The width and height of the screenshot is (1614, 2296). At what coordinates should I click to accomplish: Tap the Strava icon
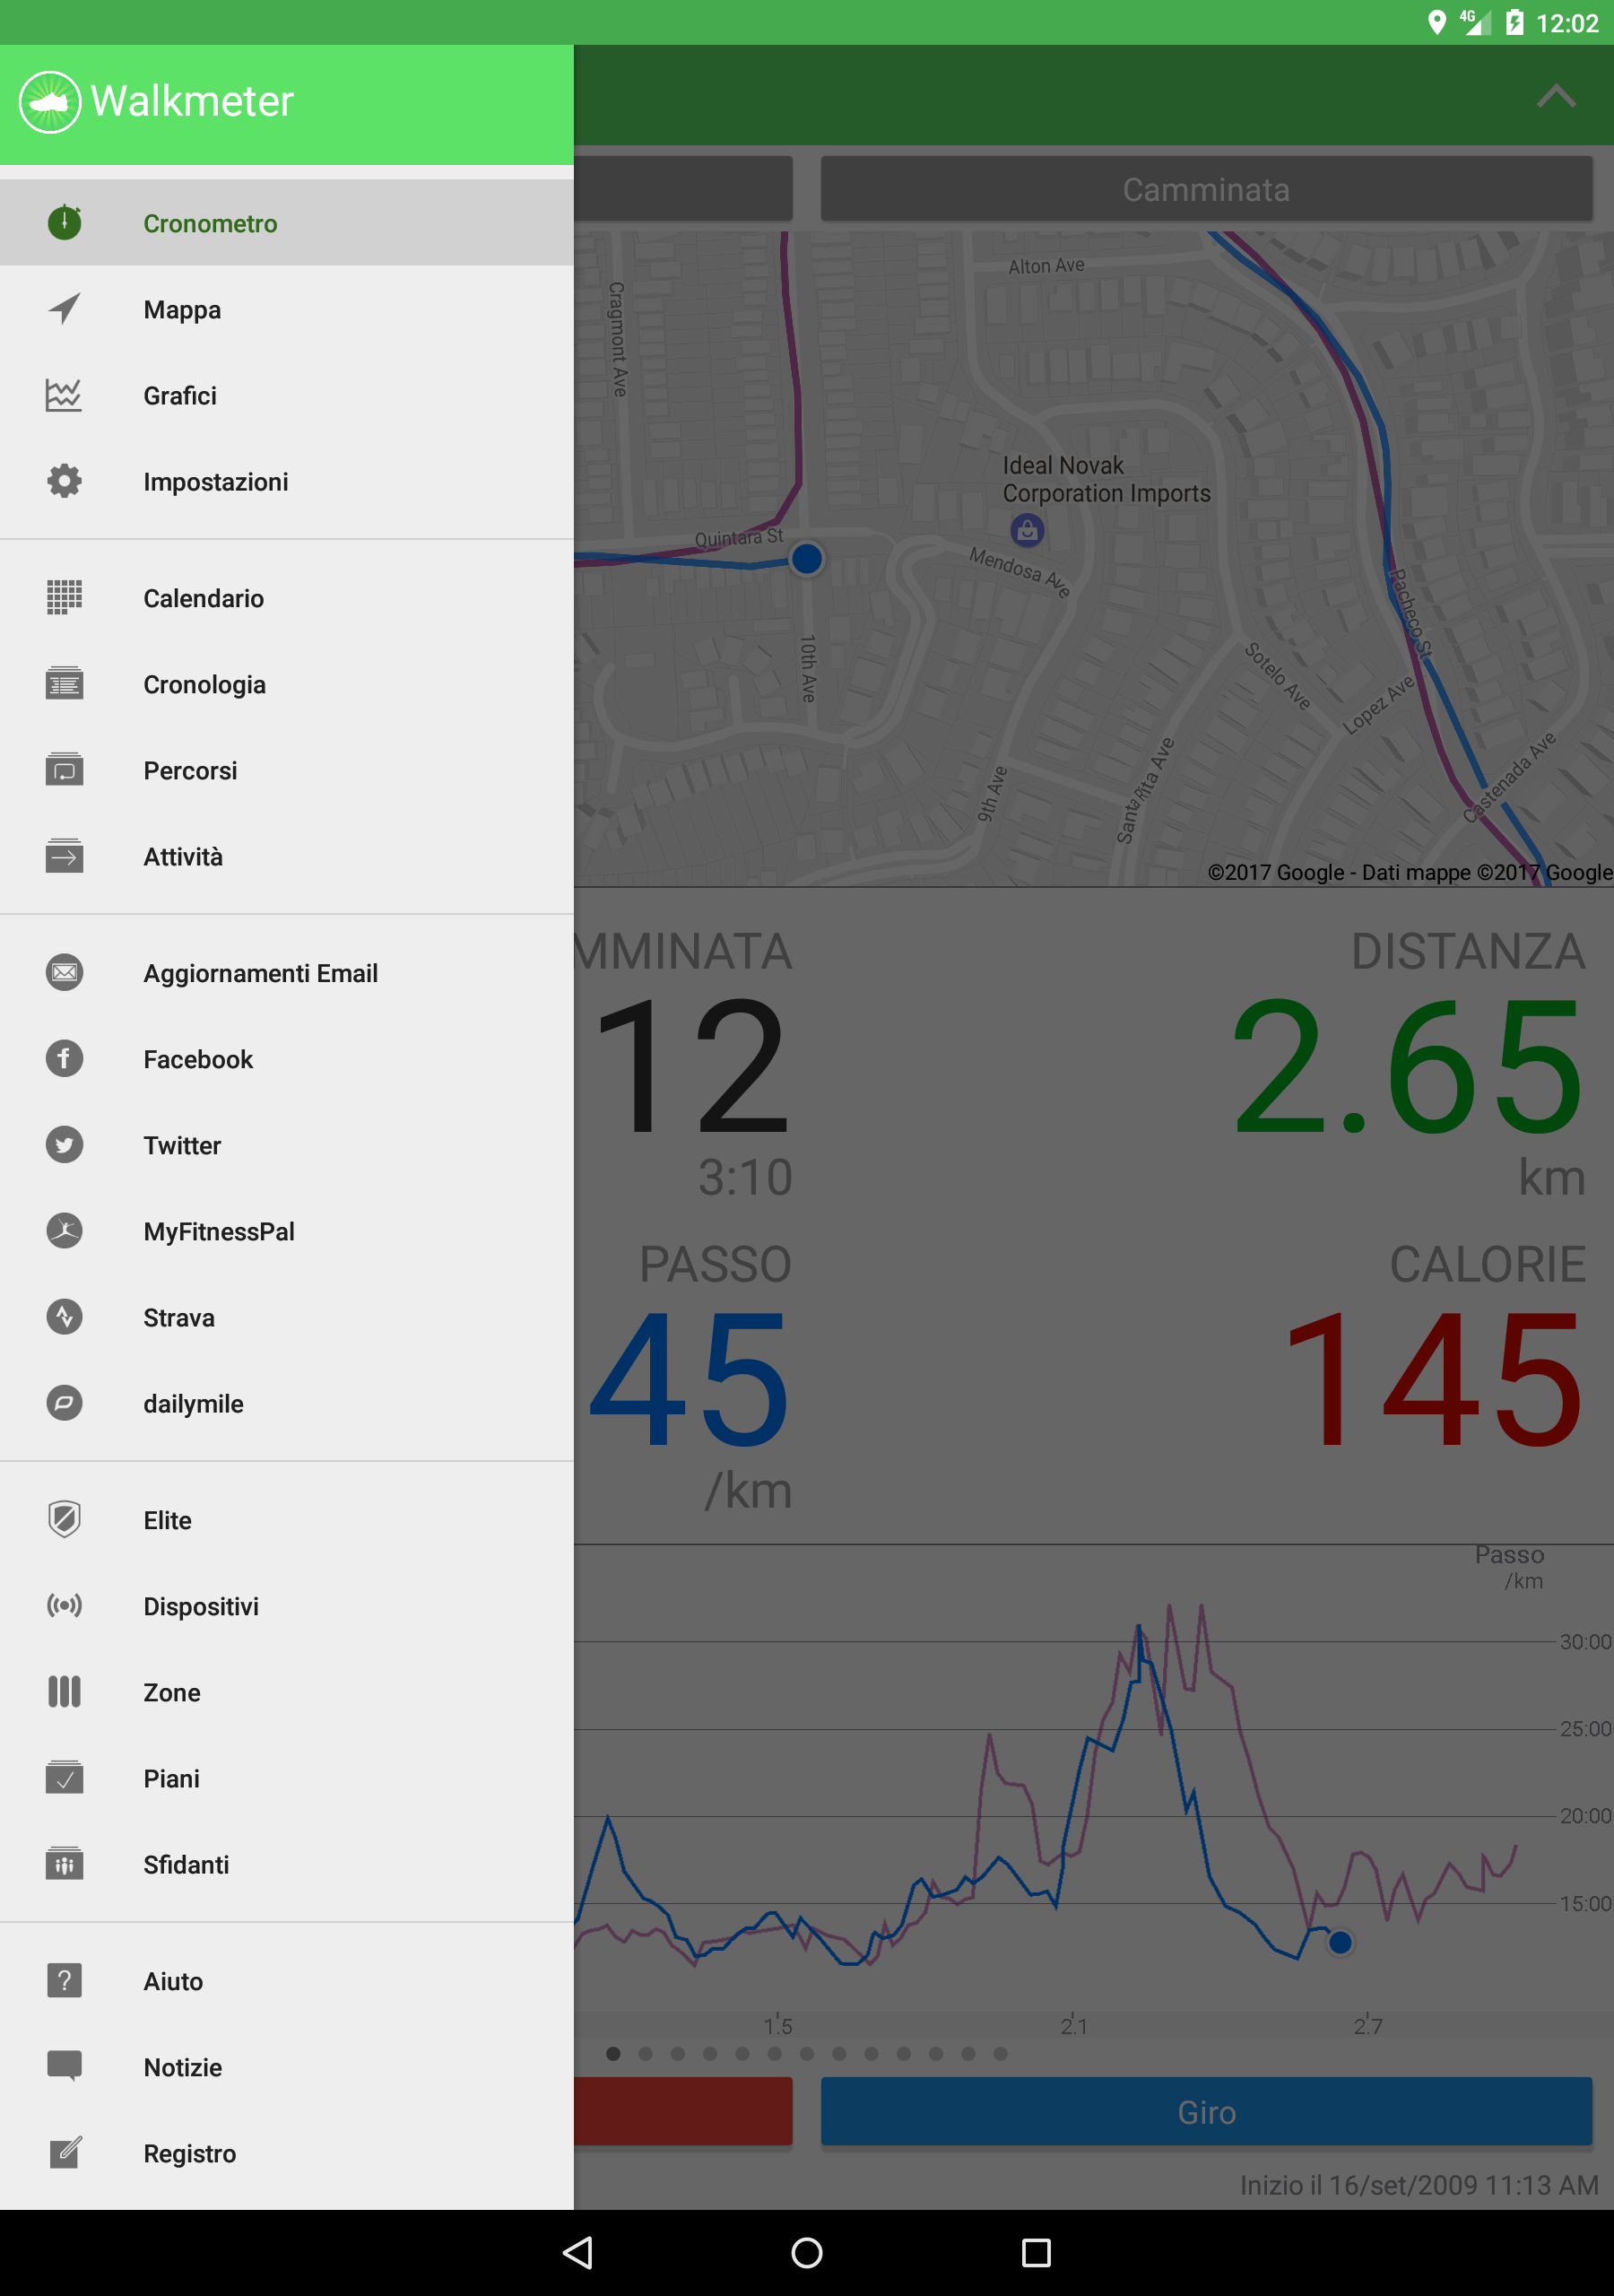click(x=65, y=1316)
